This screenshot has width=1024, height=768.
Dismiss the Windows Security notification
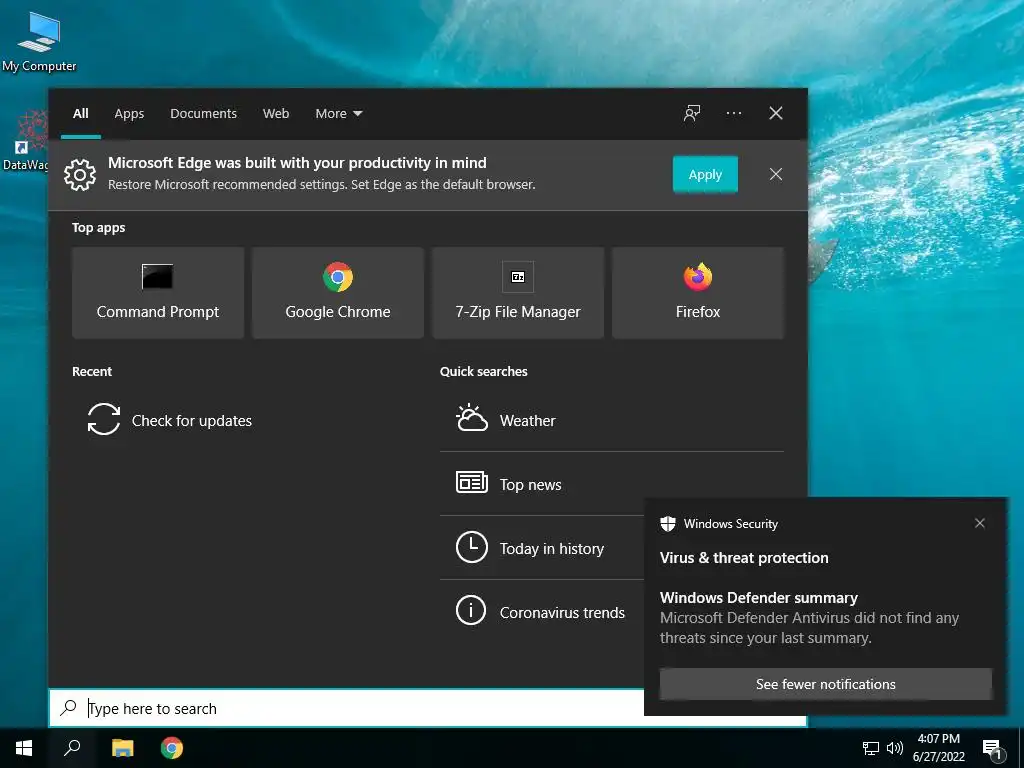pos(979,523)
